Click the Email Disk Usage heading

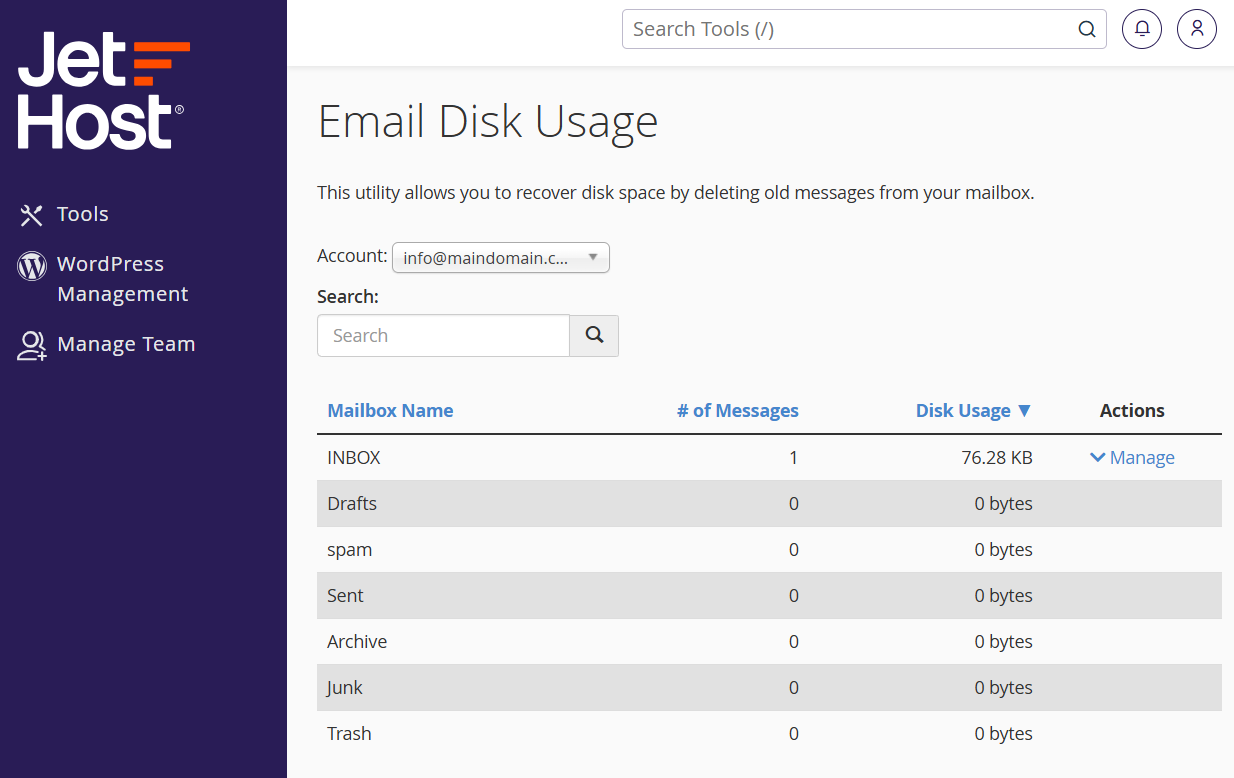pyautogui.click(x=488, y=122)
